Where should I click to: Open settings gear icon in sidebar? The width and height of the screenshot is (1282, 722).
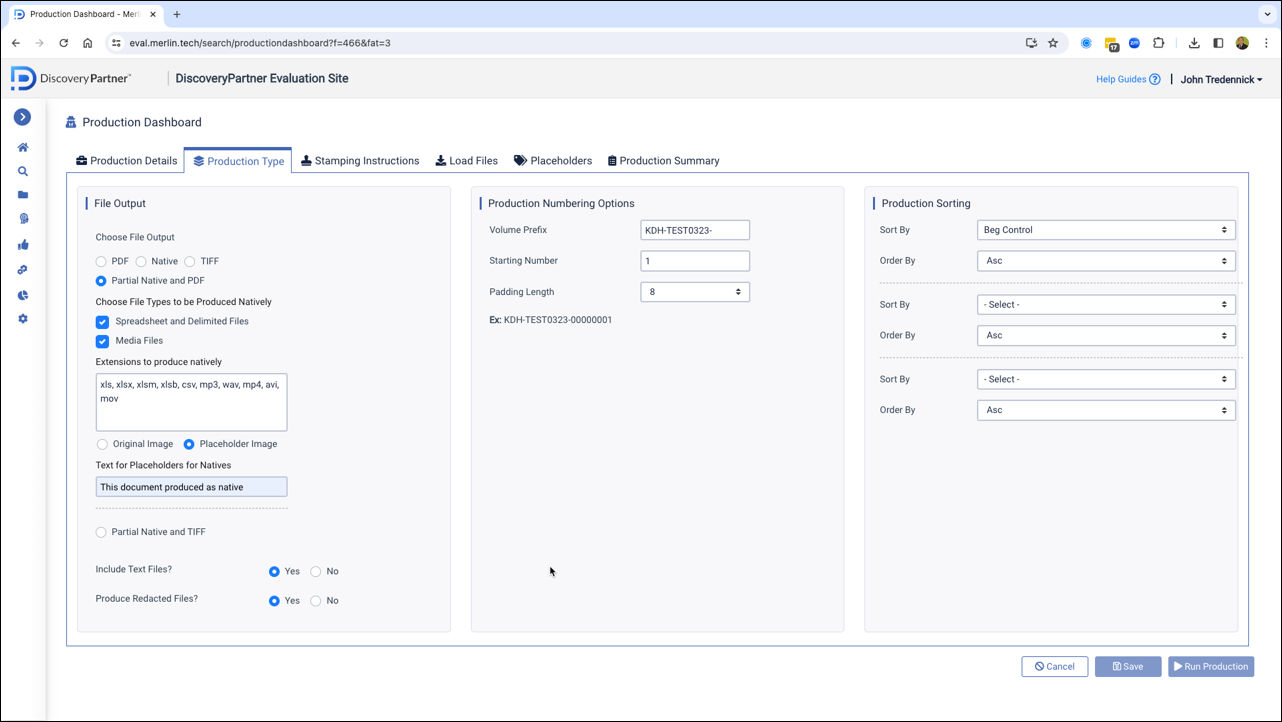coord(23,319)
